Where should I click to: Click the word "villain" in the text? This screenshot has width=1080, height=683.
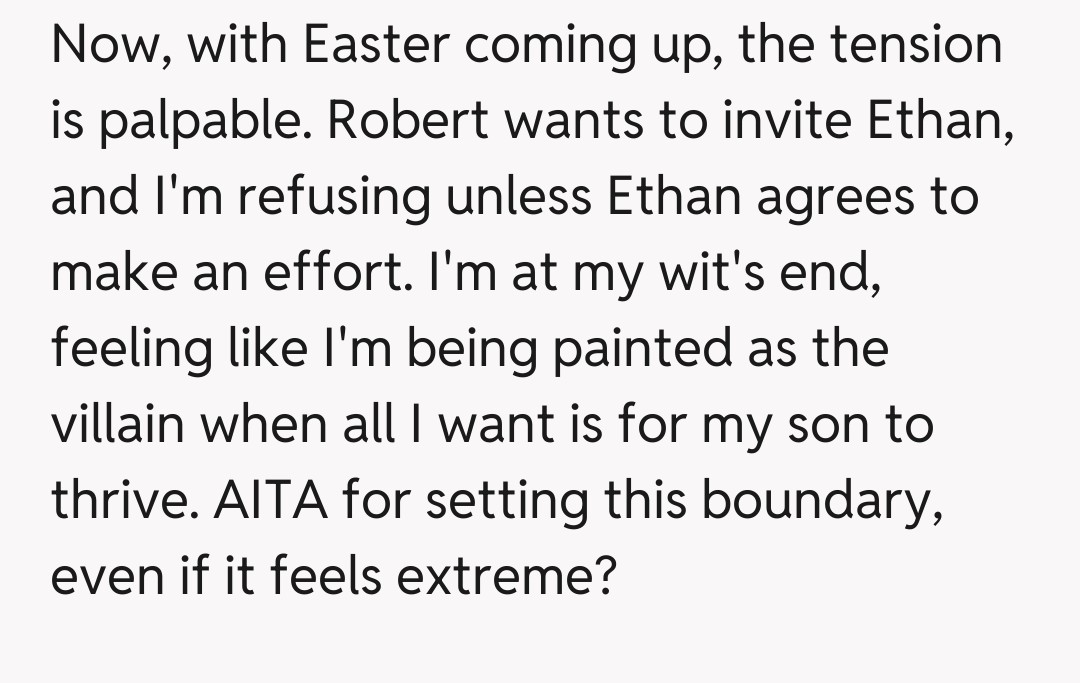coord(118,426)
